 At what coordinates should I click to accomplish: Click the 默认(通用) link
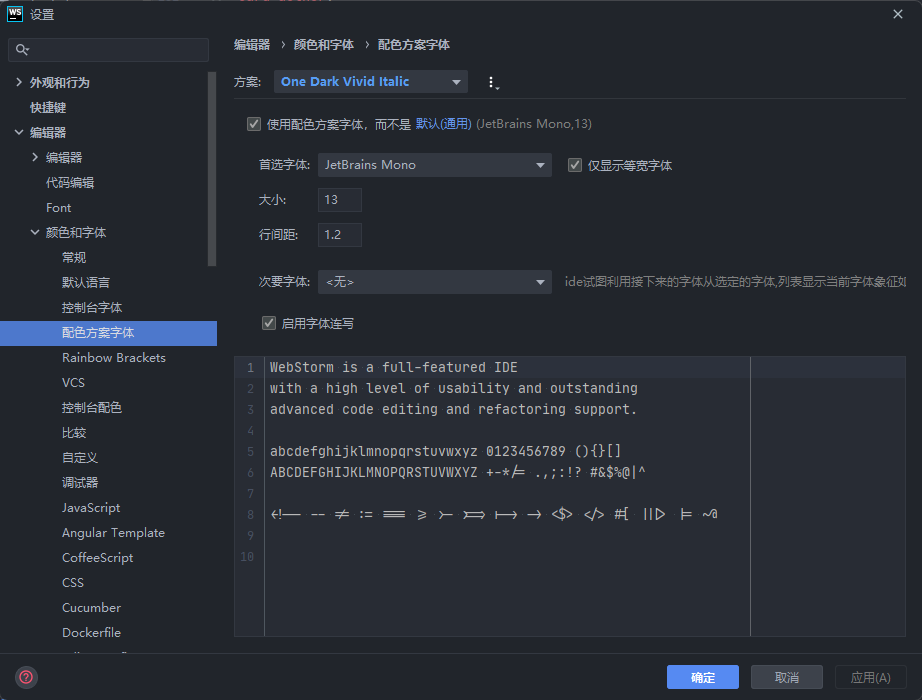point(443,124)
